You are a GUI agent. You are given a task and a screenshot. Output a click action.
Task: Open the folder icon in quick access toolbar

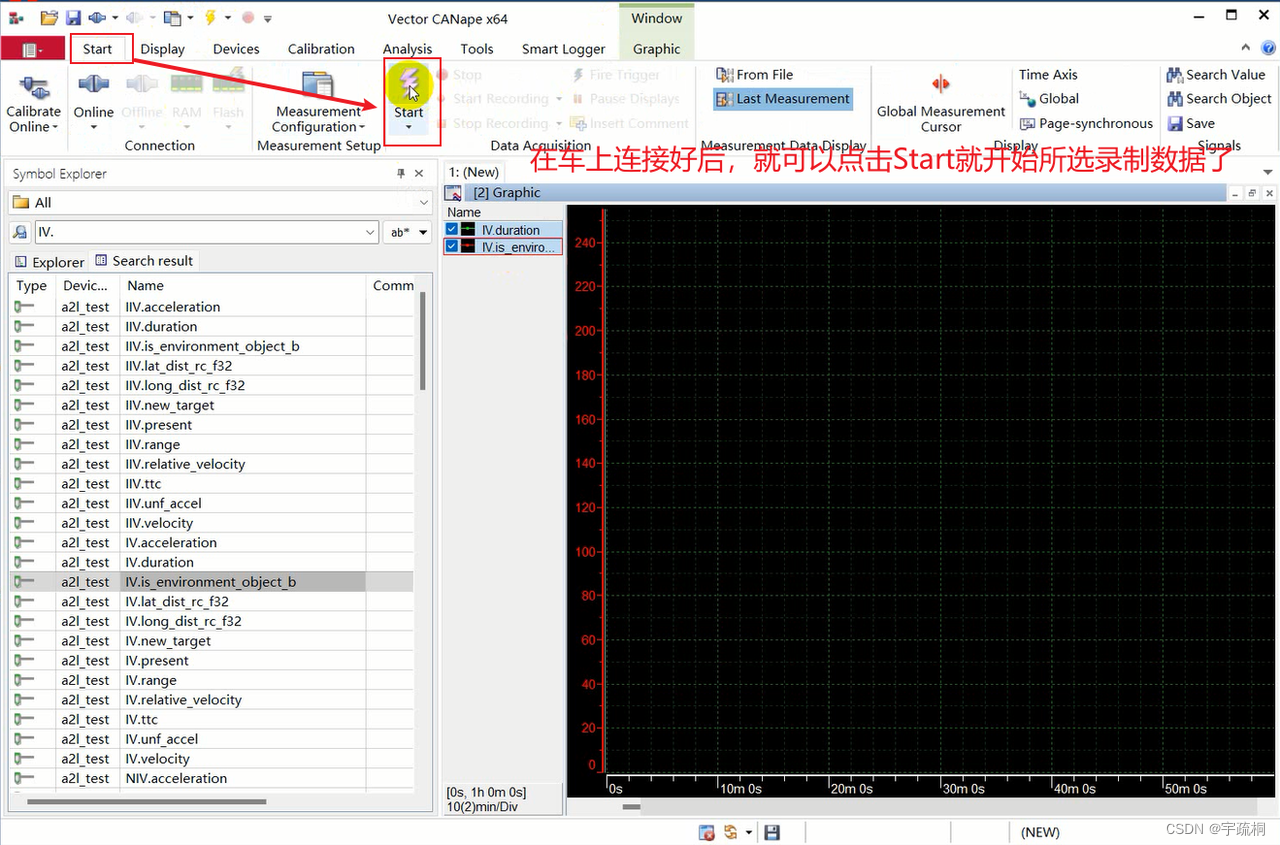point(49,18)
